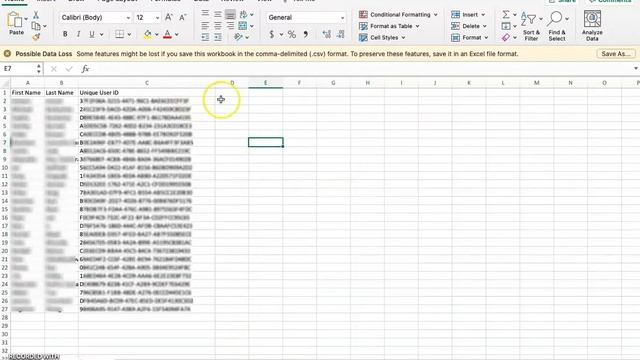Image resolution: width=640 pixels, height=360 pixels.
Task: Expand the font color palette arrow
Action: [x=177, y=35]
